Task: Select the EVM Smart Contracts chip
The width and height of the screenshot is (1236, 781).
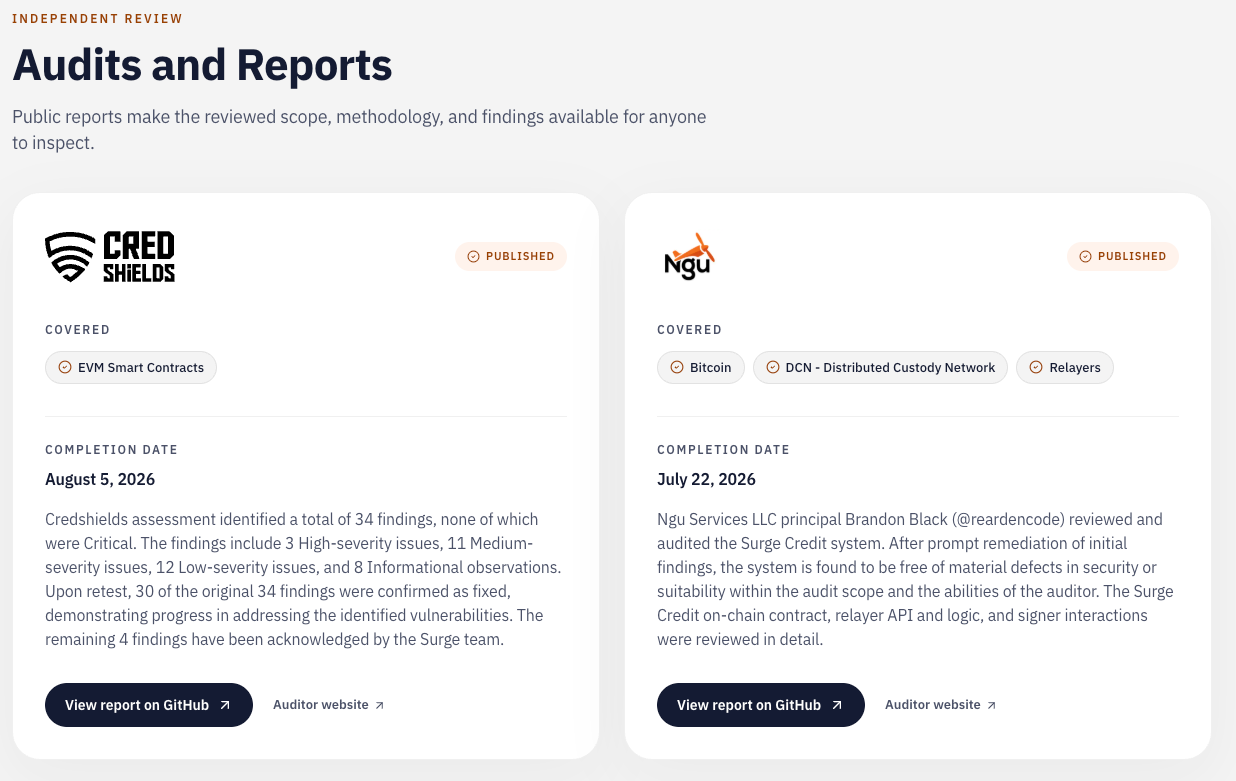Action: [x=131, y=368]
